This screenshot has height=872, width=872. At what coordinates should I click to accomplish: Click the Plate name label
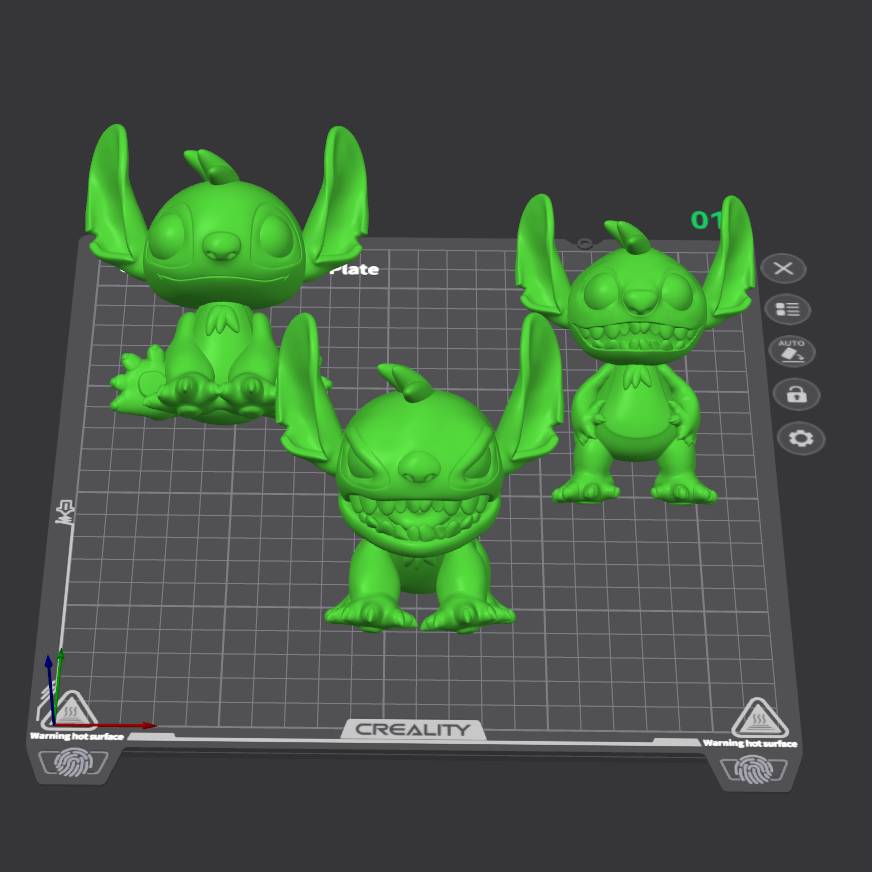pos(354,269)
